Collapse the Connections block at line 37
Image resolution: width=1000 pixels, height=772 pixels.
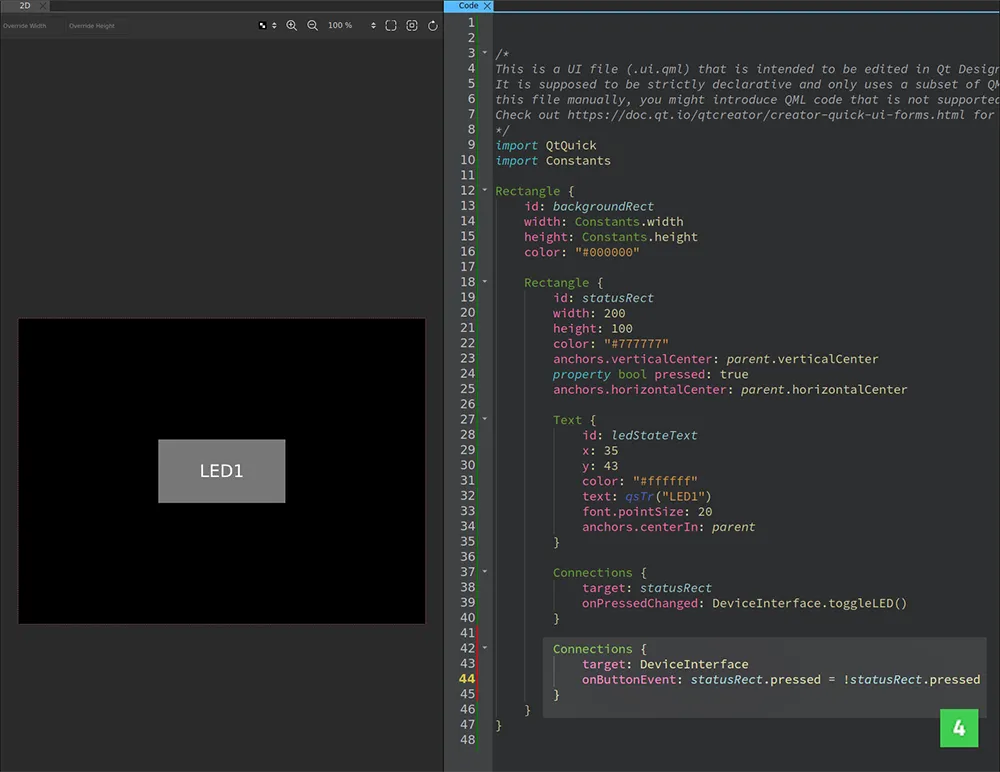486,572
